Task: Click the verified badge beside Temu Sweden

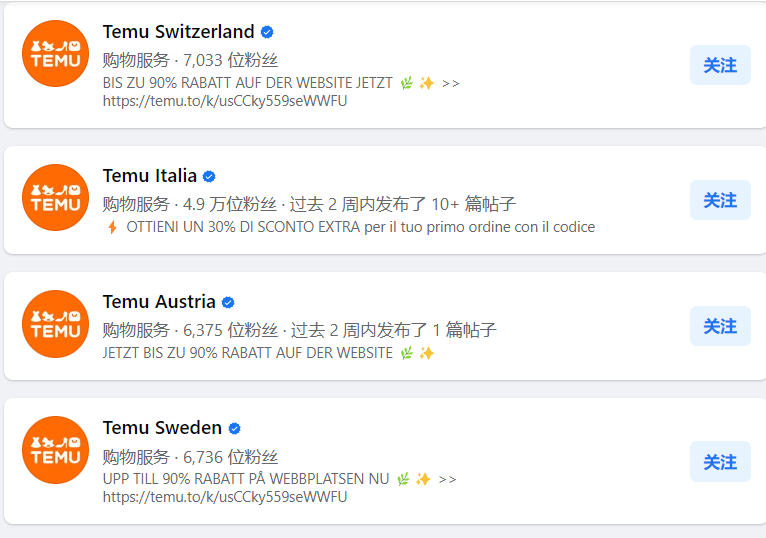Action: [x=234, y=429]
